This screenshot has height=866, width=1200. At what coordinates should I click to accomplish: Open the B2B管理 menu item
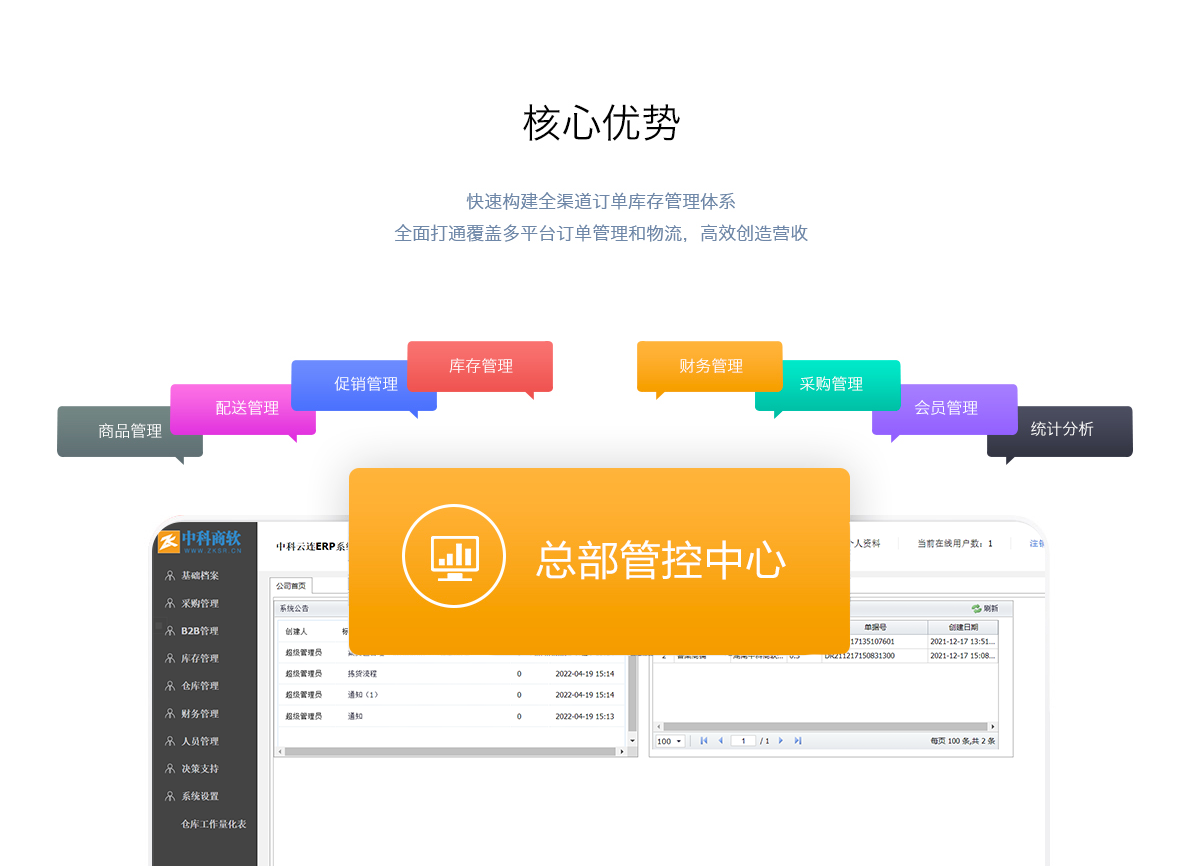(x=199, y=631)
